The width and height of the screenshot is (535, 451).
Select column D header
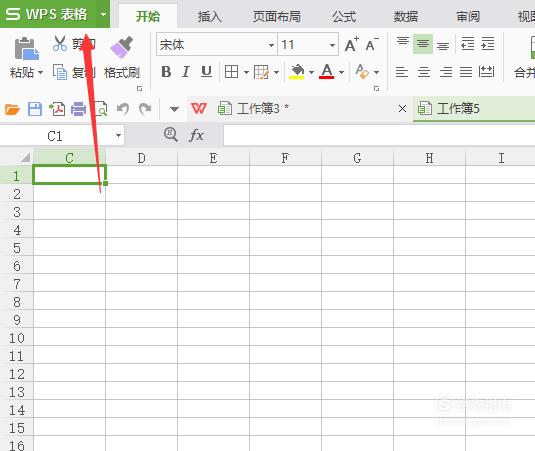[x=142, y=158]
